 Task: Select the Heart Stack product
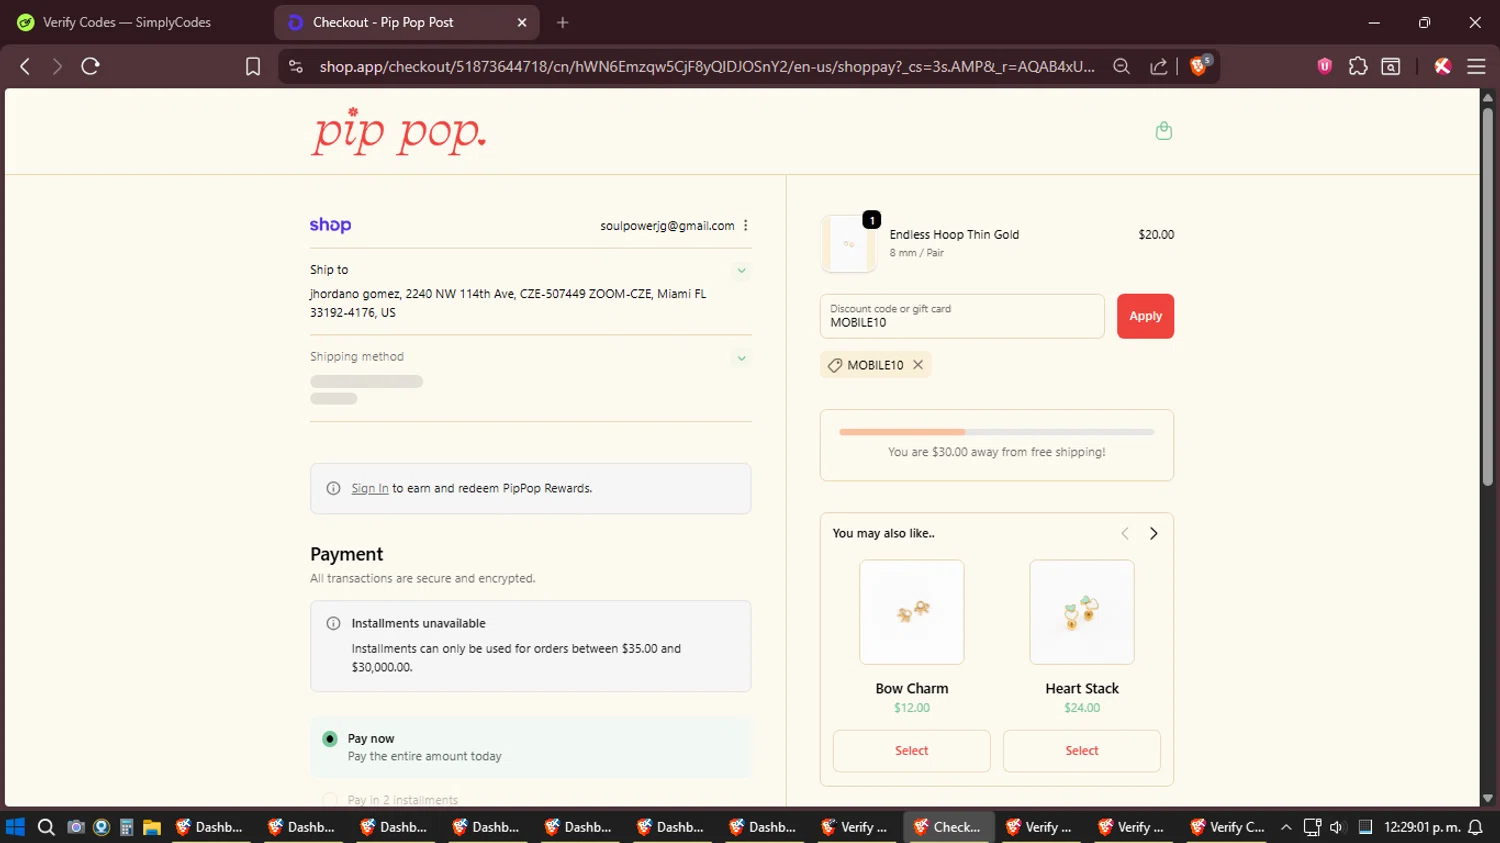pyautogui.click(x=1081, y=751)
